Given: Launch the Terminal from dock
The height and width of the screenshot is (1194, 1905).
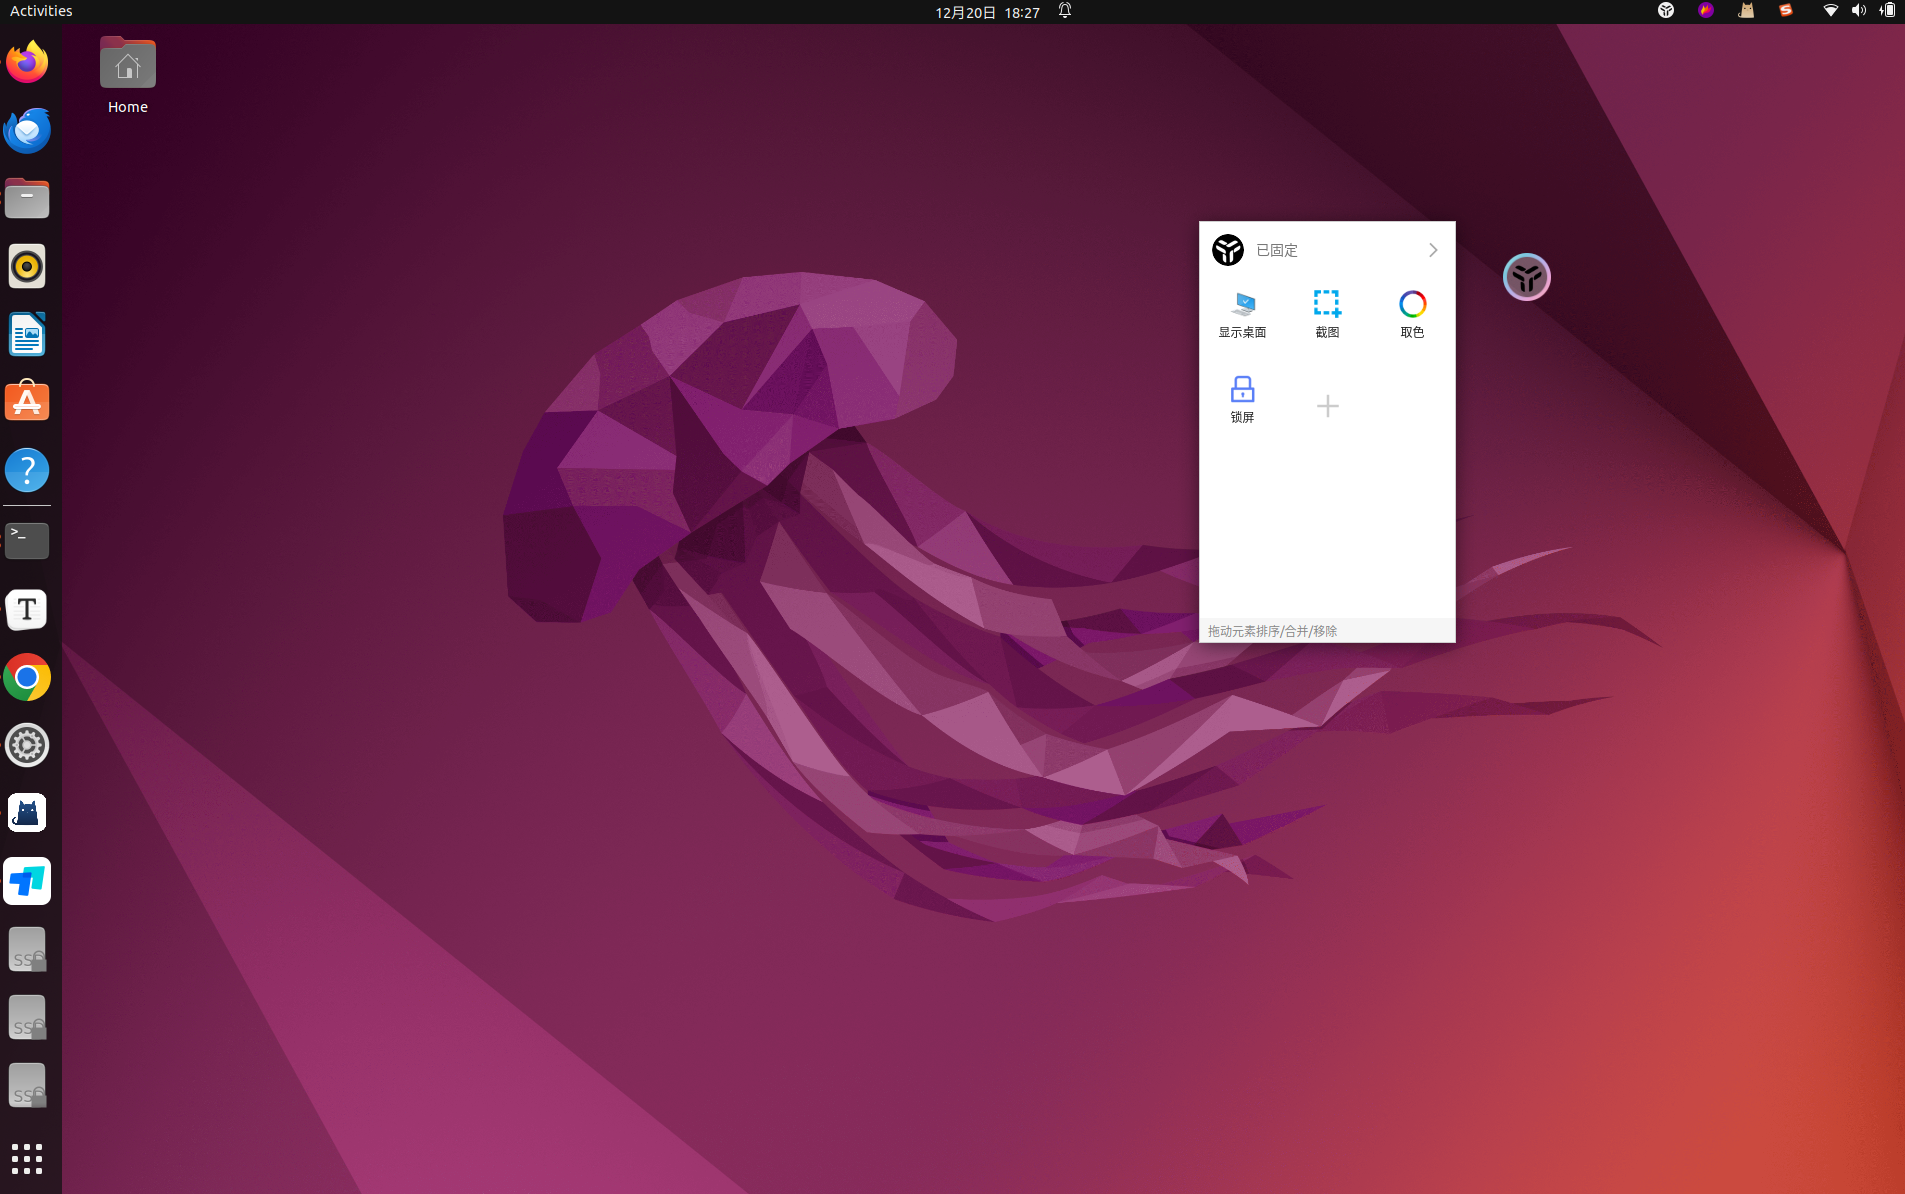Looking at the screenshot, I should [27, 541].
